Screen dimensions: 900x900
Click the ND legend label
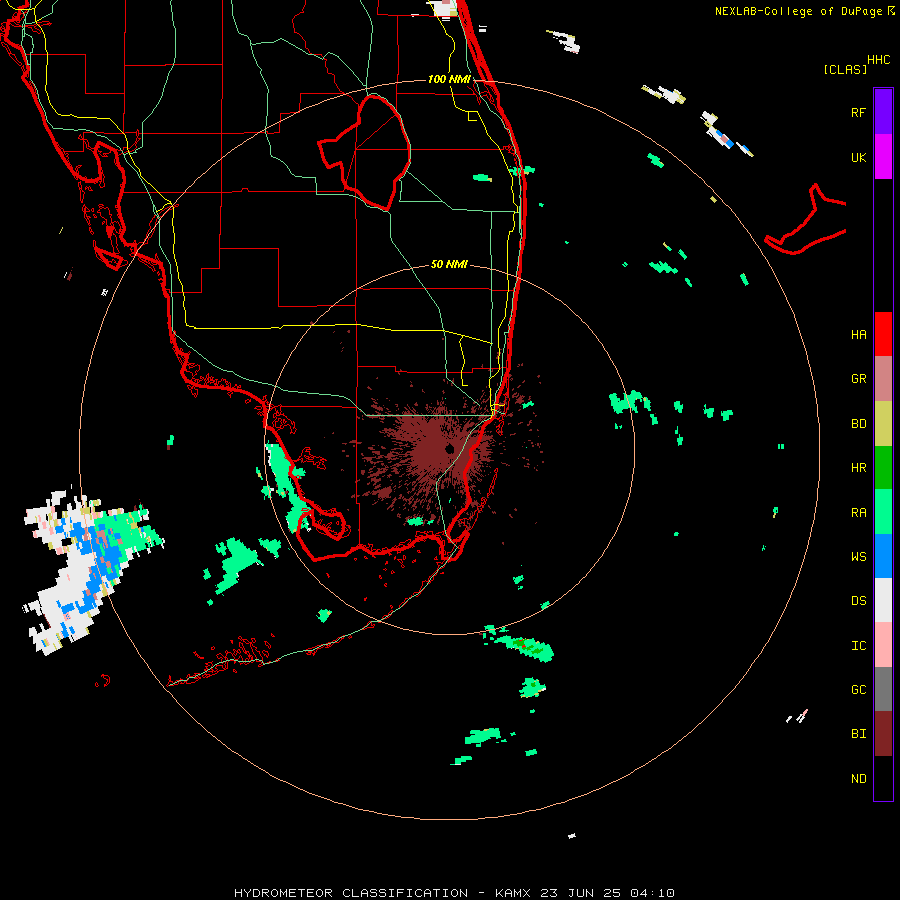(x=858, y=779)
